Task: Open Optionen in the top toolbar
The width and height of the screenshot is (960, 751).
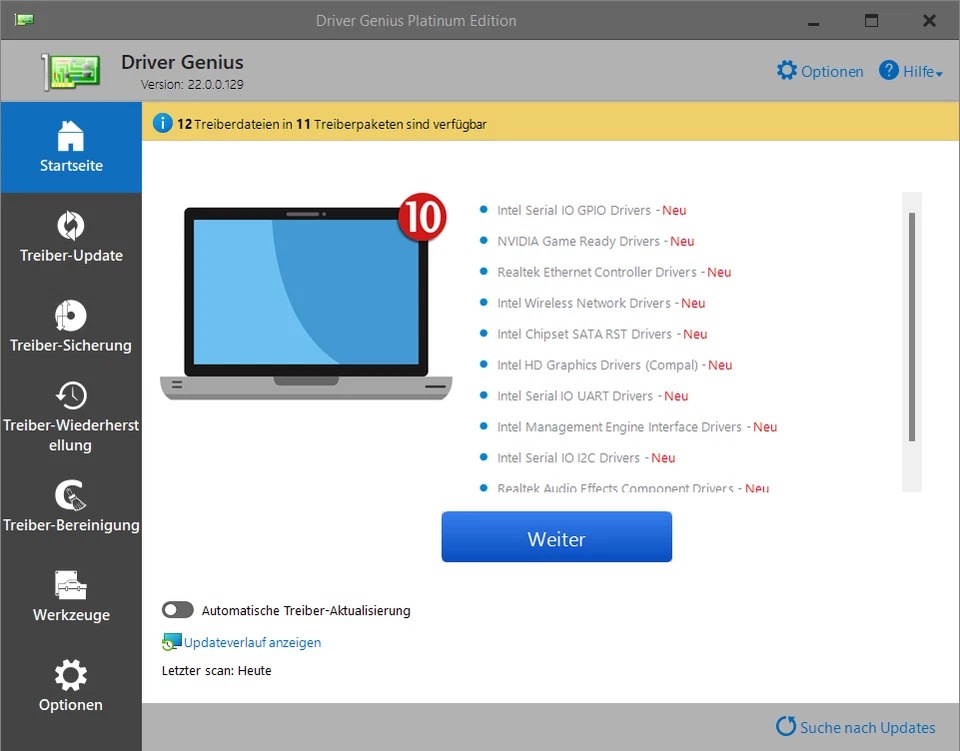Action: 820,71
